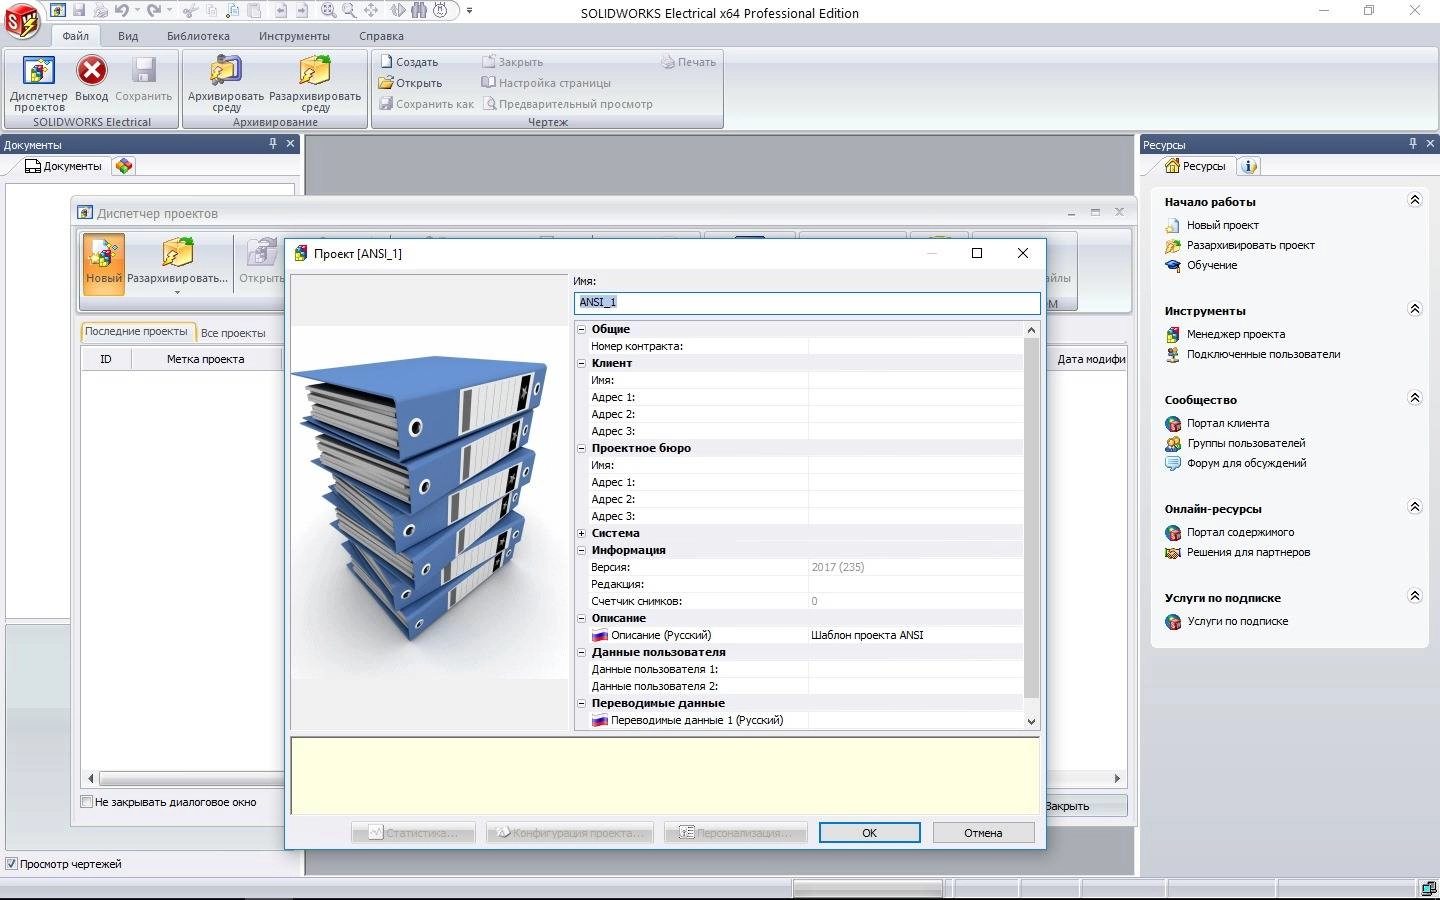The image size is (1440, 900).
Task: Open the quick access toolbar customize dropdown
Action: click(470, 11)
